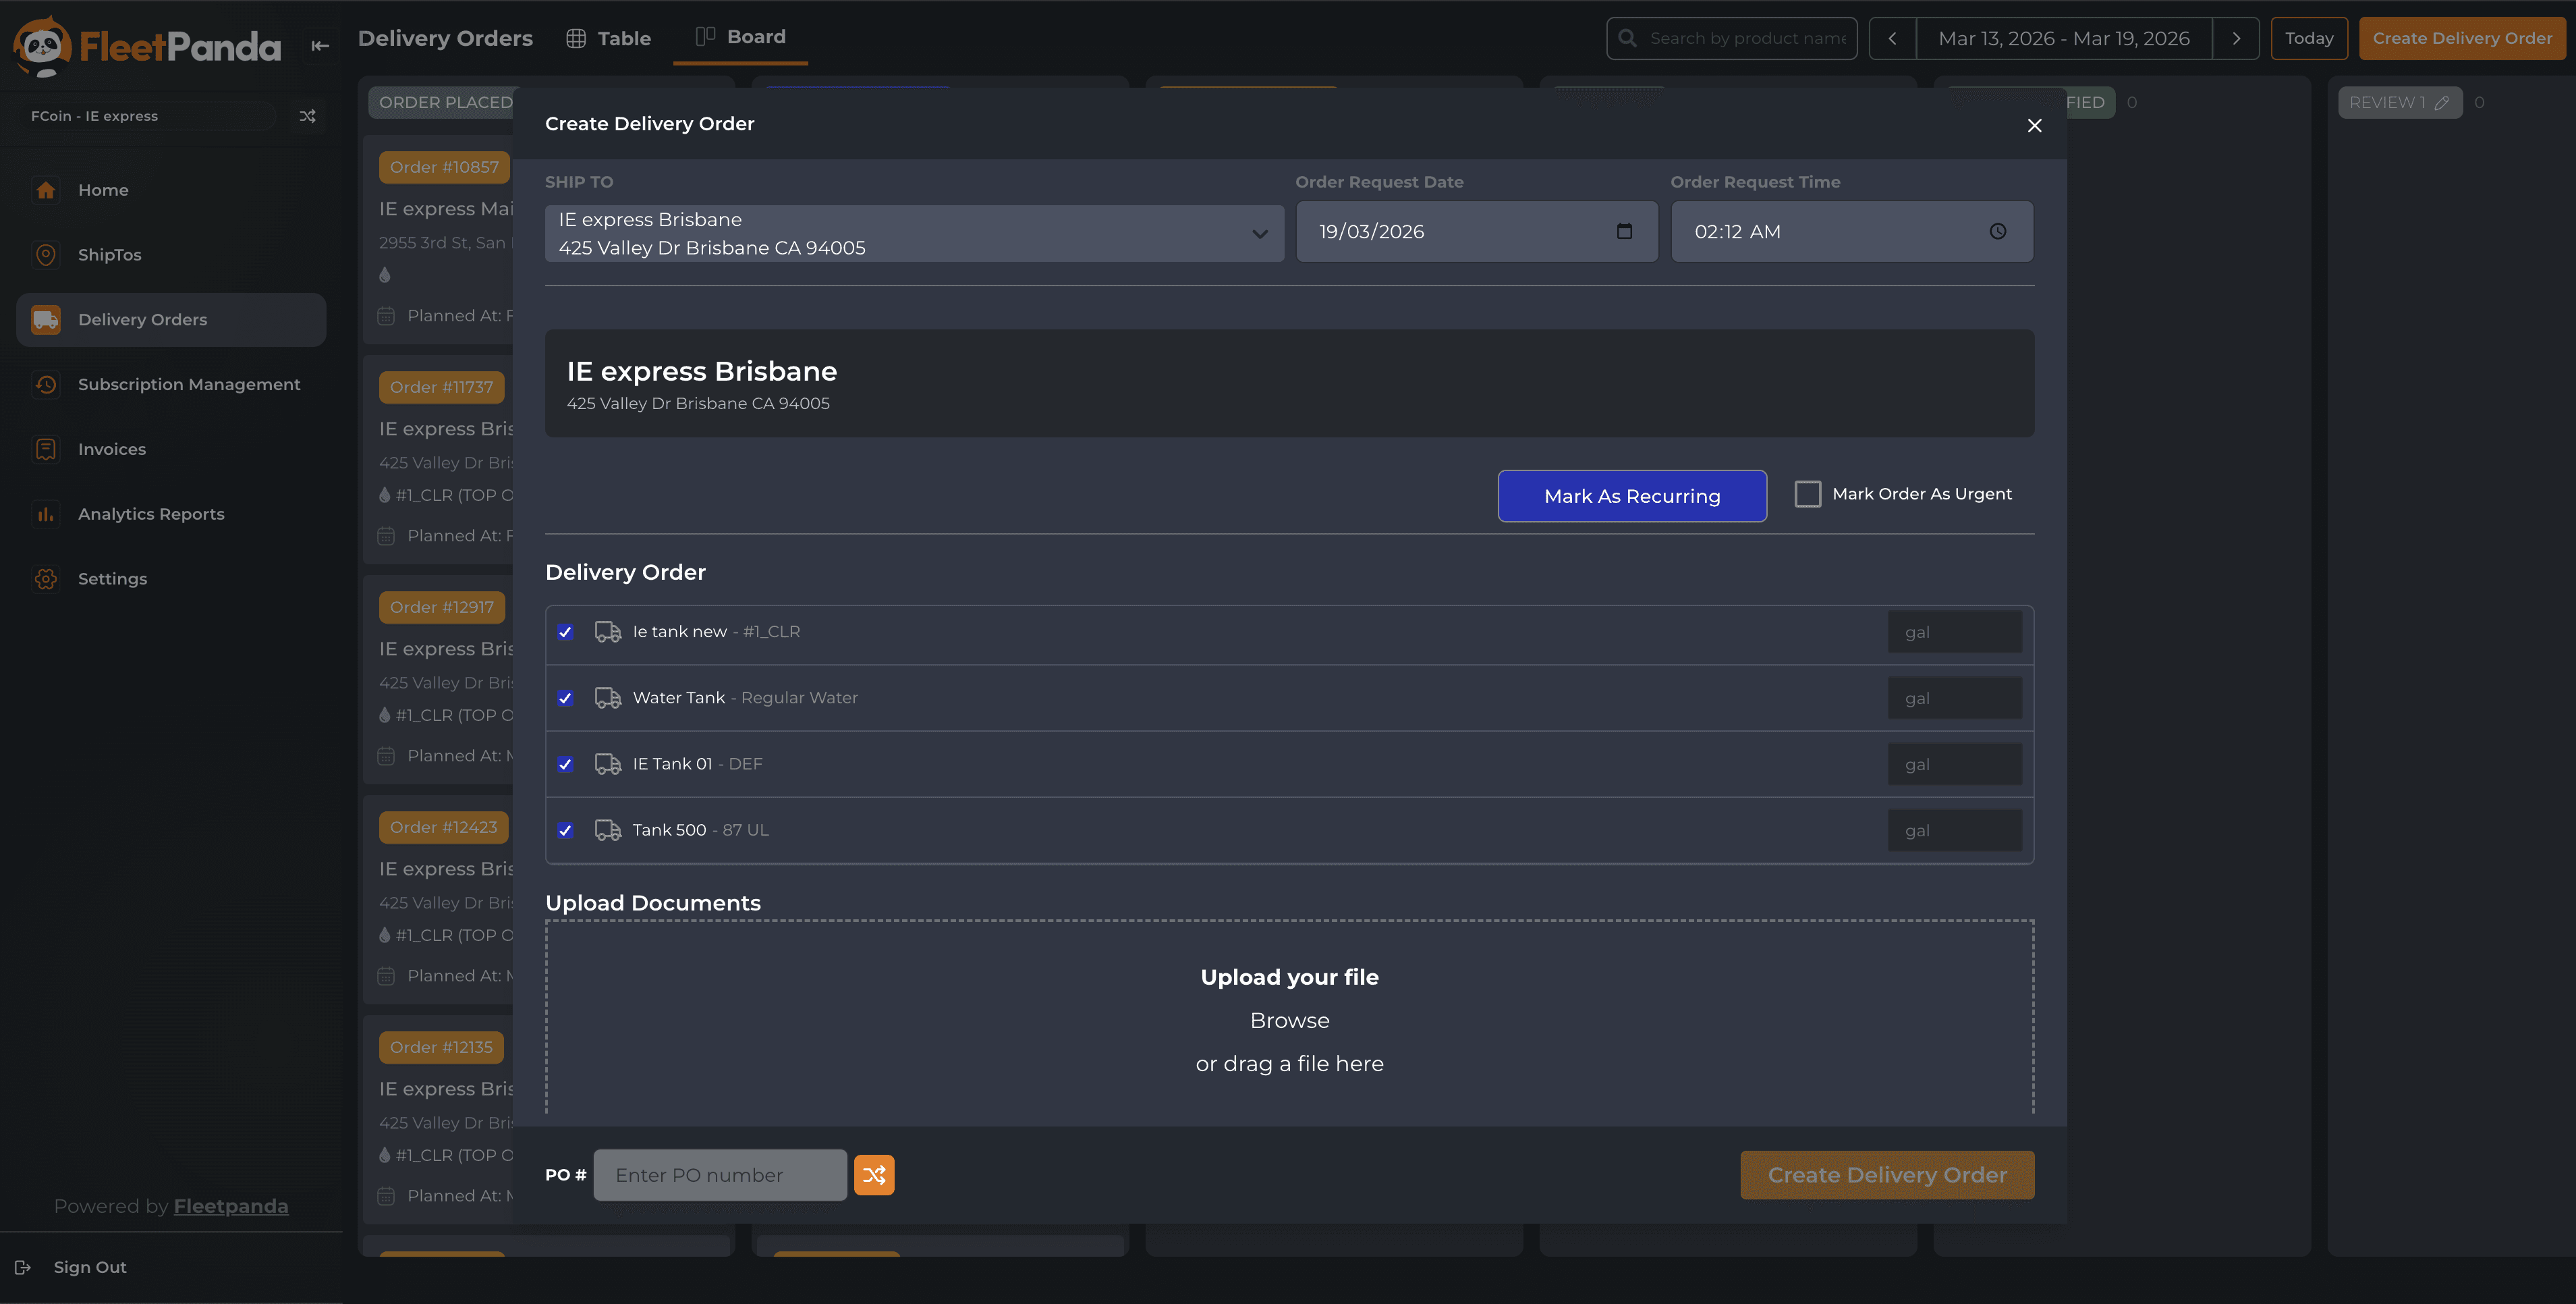This screenshot has width=2576, height=1304.
Task: Click the Enter PO number field
Action: click(720, 1175)
